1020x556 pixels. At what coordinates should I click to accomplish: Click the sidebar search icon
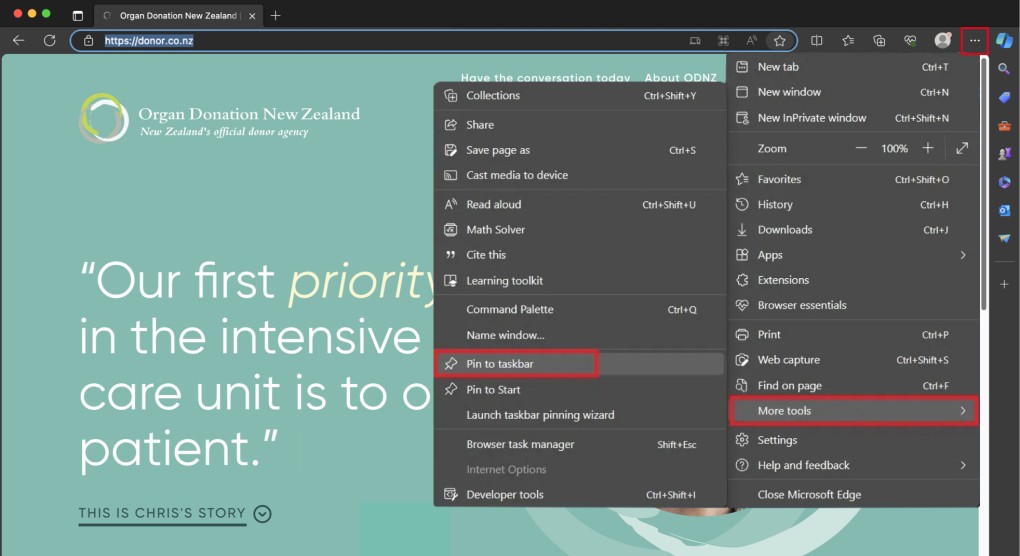1004,69
